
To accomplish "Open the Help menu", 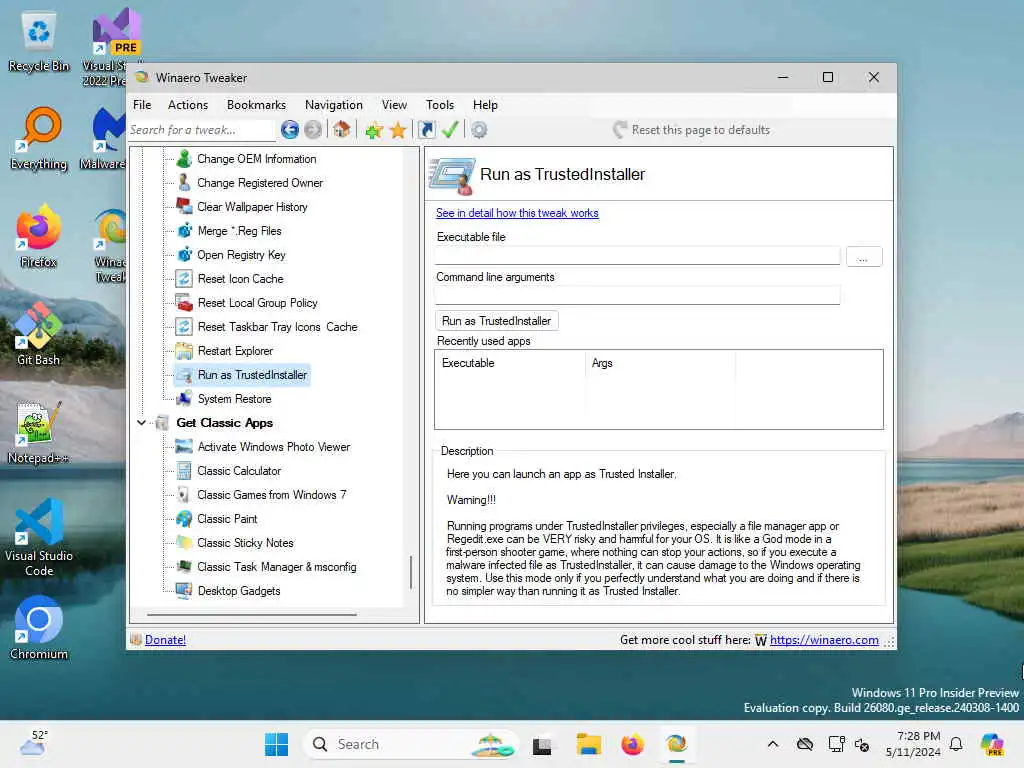I will 485,105.
